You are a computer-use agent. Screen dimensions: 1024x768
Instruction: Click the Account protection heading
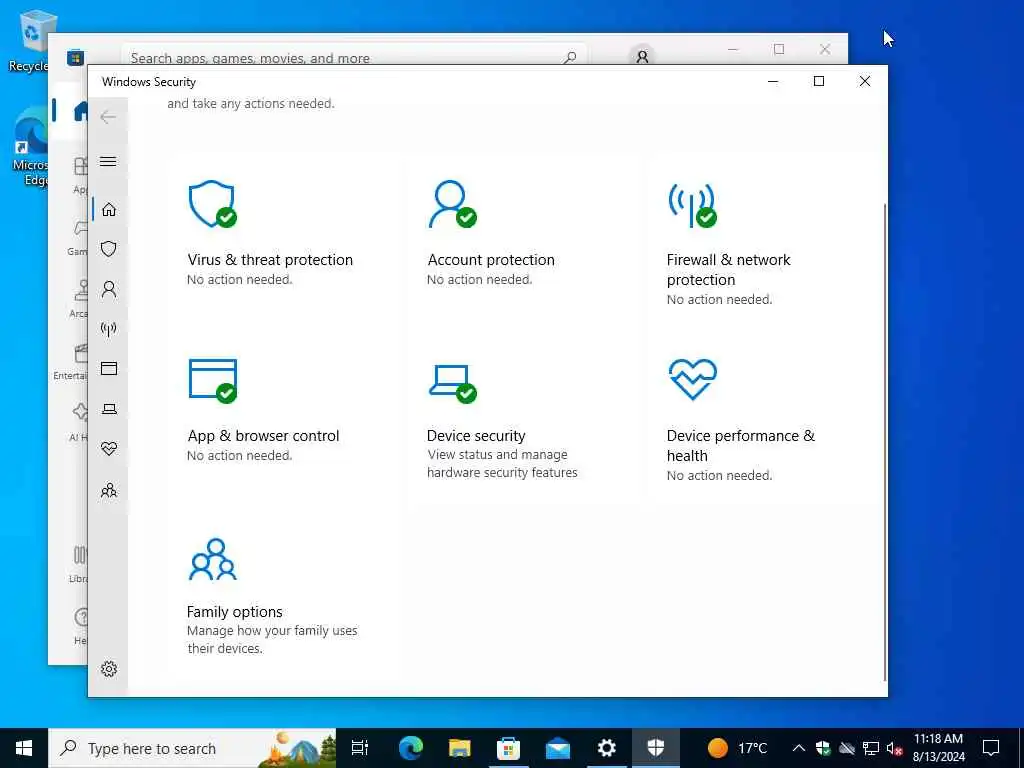click(x=490, y=260)
